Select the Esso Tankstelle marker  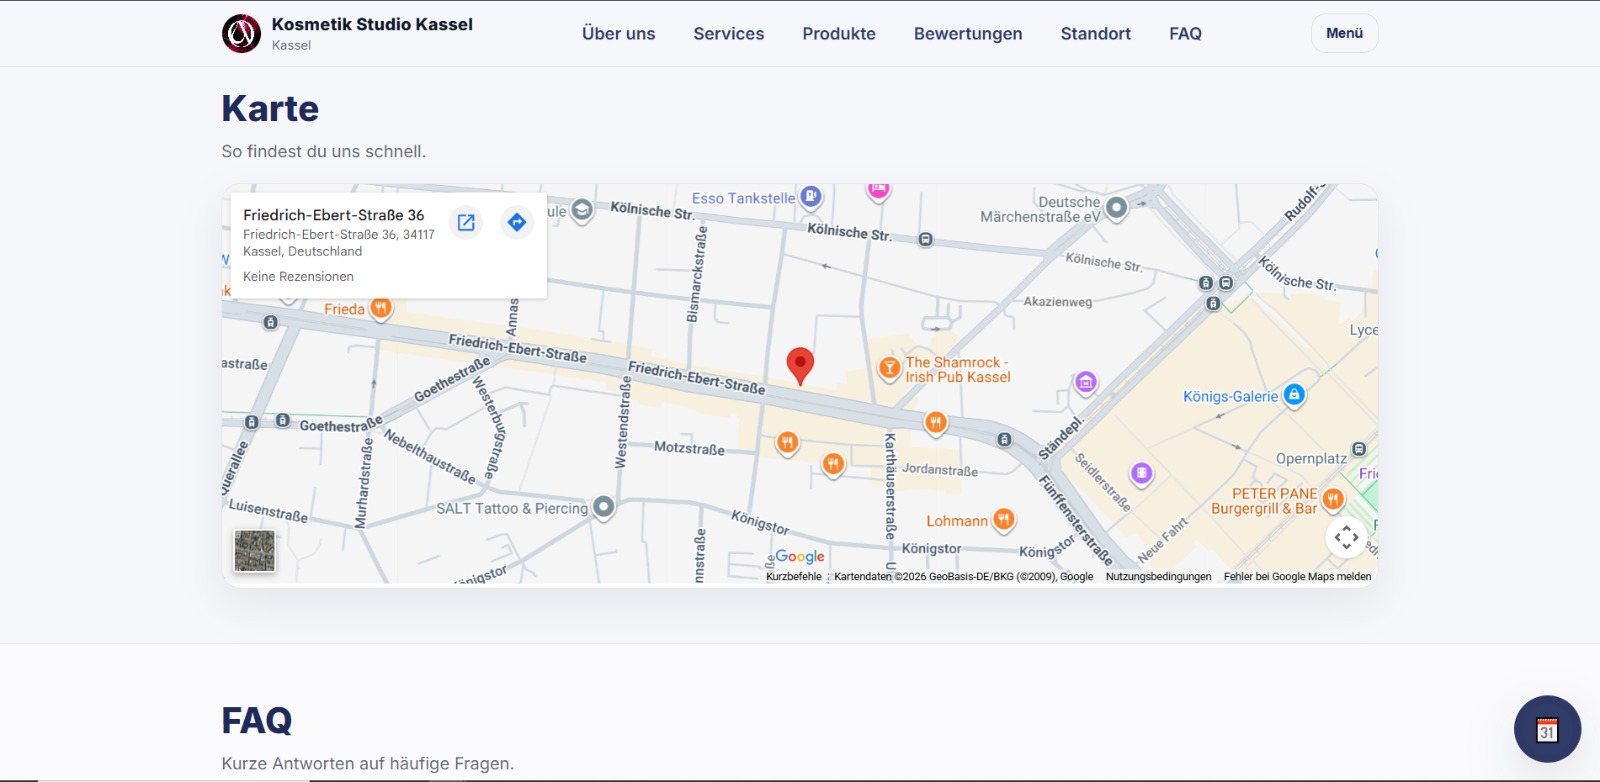[811, 197]
